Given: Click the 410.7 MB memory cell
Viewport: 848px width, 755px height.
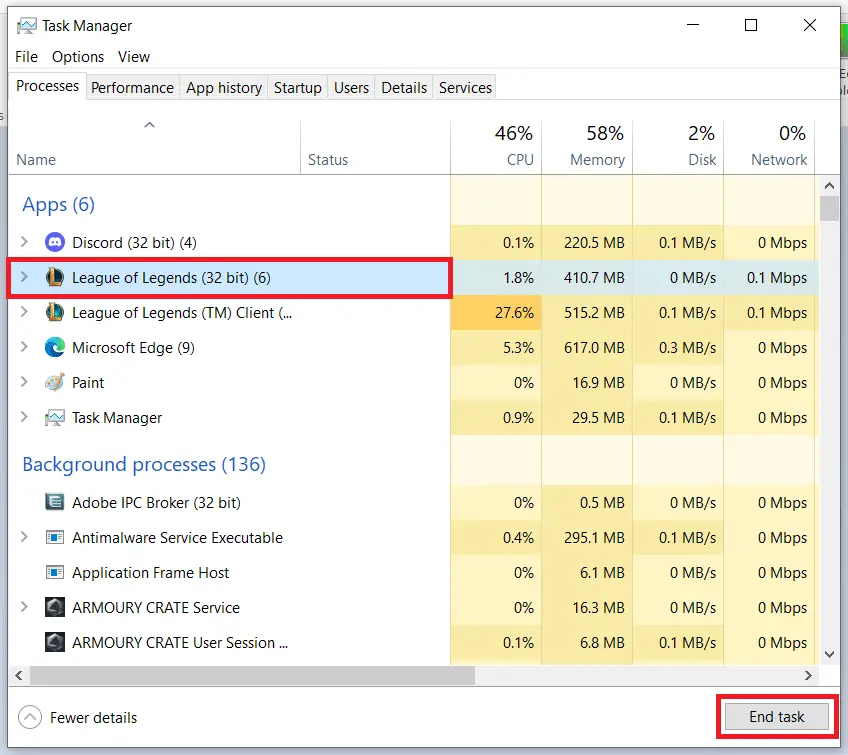Looking at the screenshot, I should [x=587, y=277].
